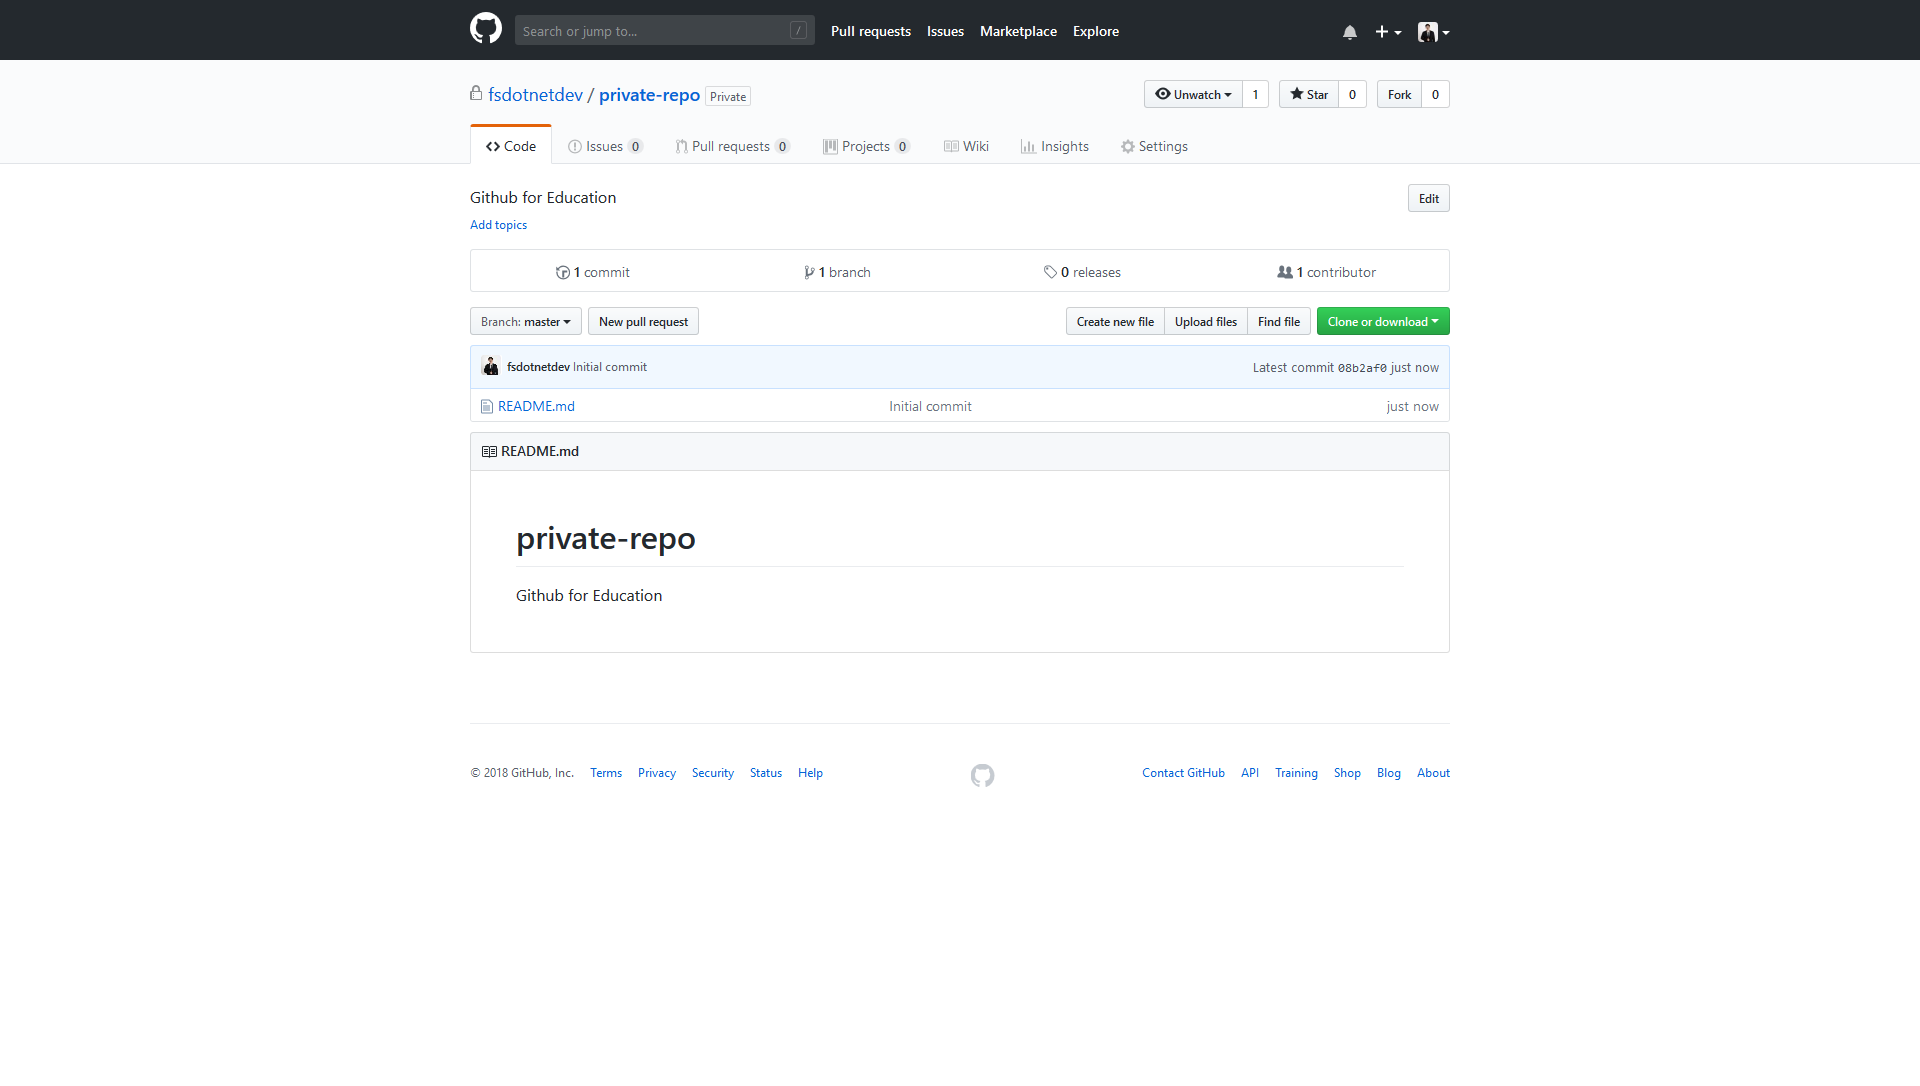
Task: Open Explore in top navigation
Action: tap(1096, 31)
